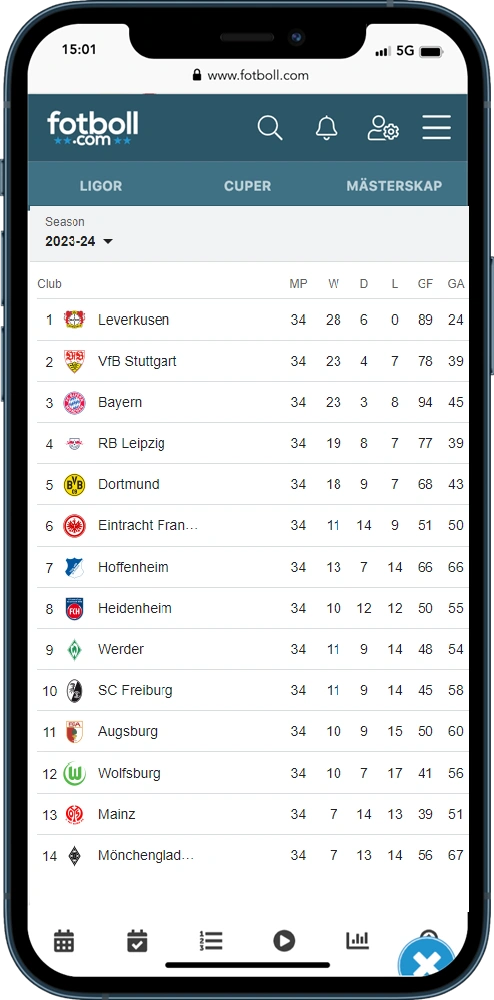Open Leverkusen club row
This screenshot has height=1000, width=494.
(x=252, y=320)
